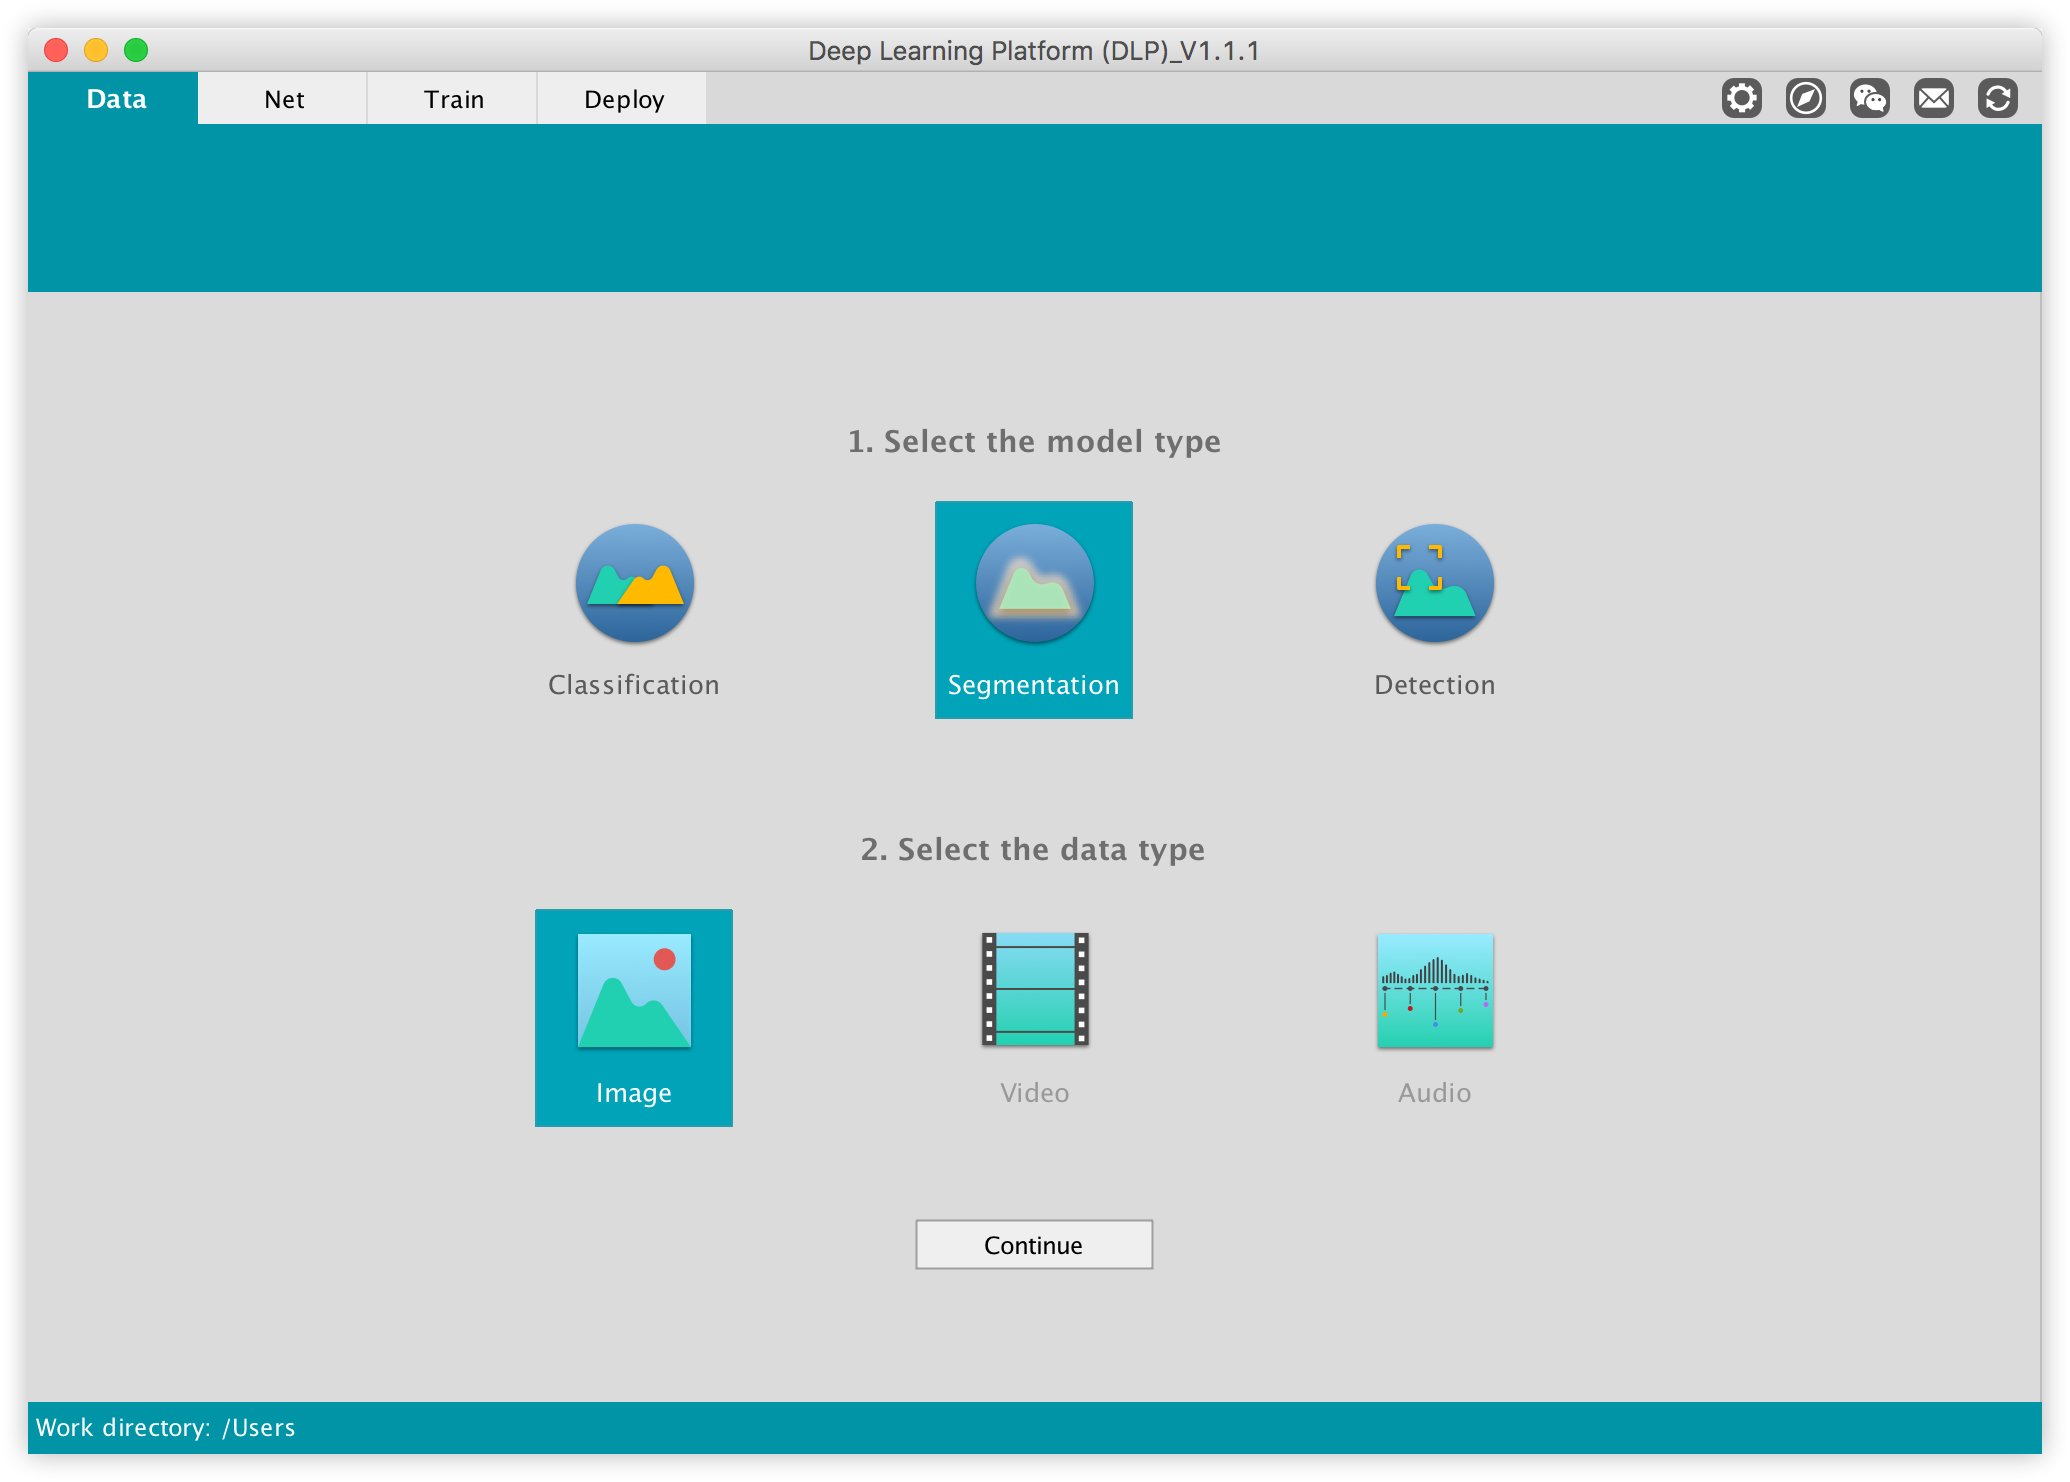Click the Classification label text
The width and height of the screenshot is (2070, 1482).
pos(633,685)
